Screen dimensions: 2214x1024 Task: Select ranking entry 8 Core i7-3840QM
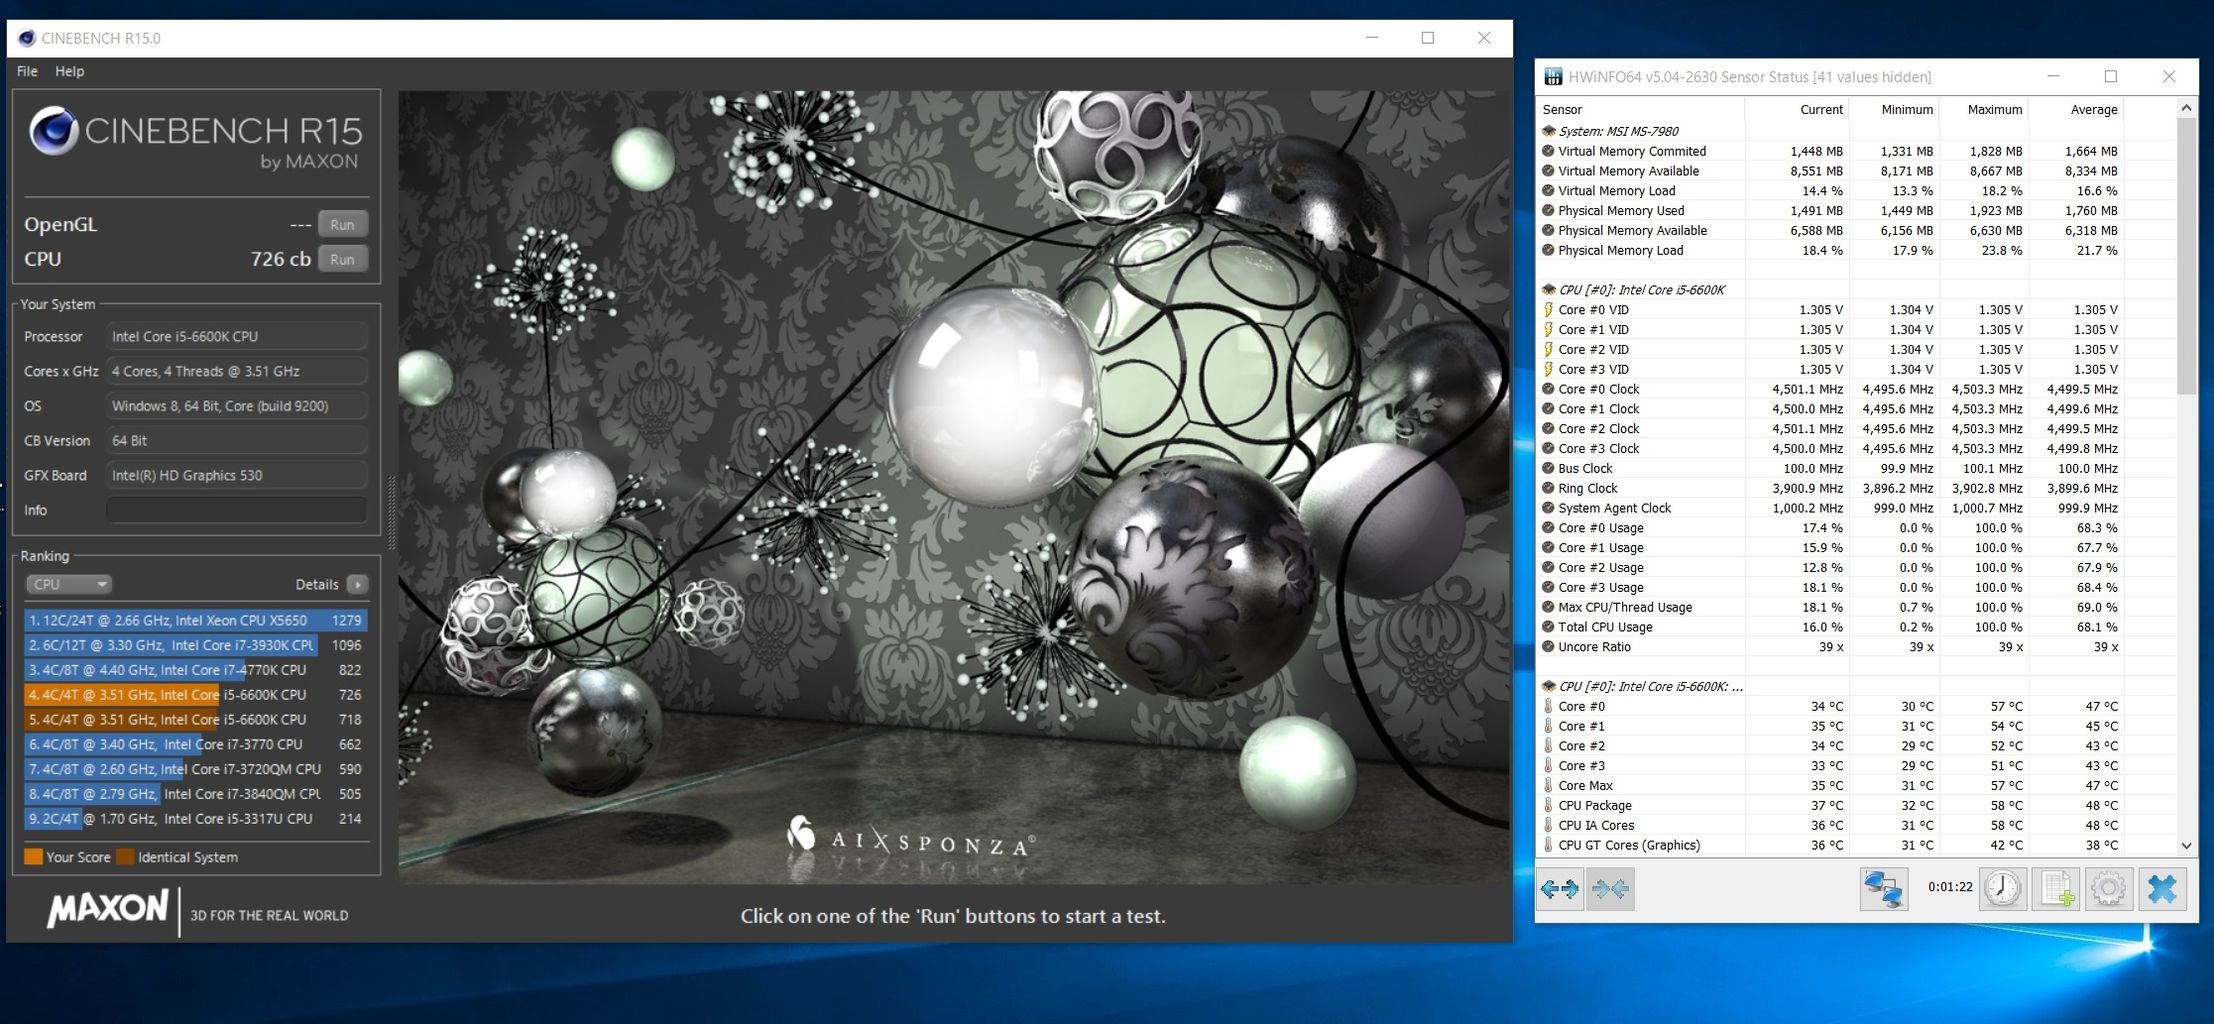pyautogui.click(x=196, y=794)
